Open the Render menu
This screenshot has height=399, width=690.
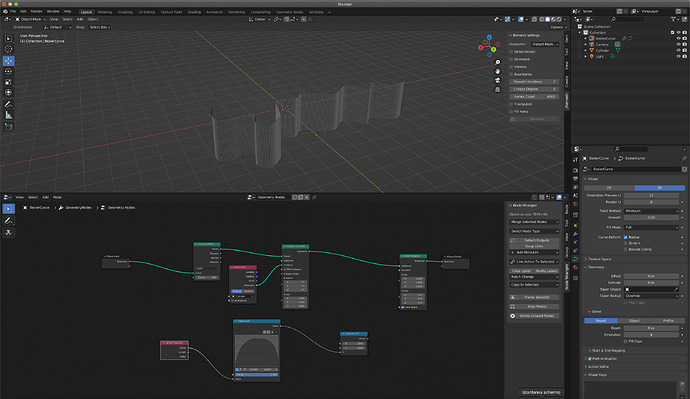(x=37, y=11)
